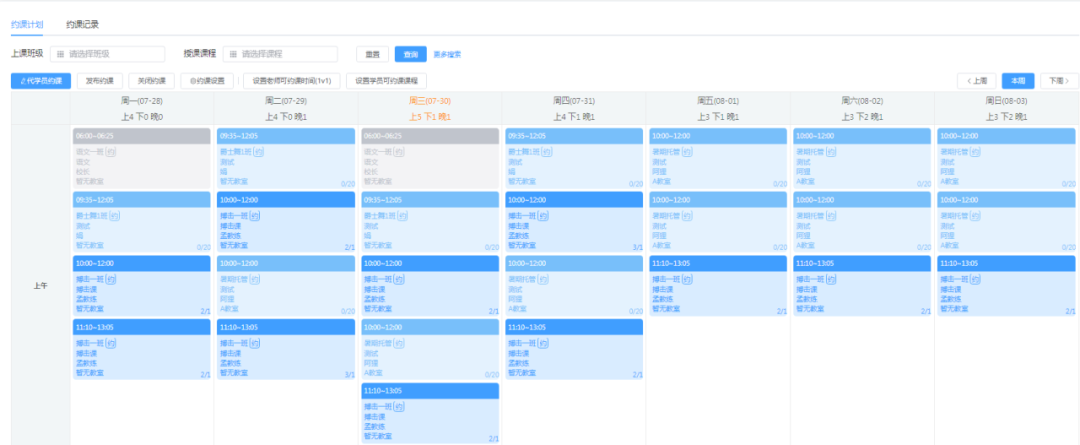Click 约 badge in Thursday 10:00 暑期托管 card
Viewport: 1080px width, 445px height.
543,280
